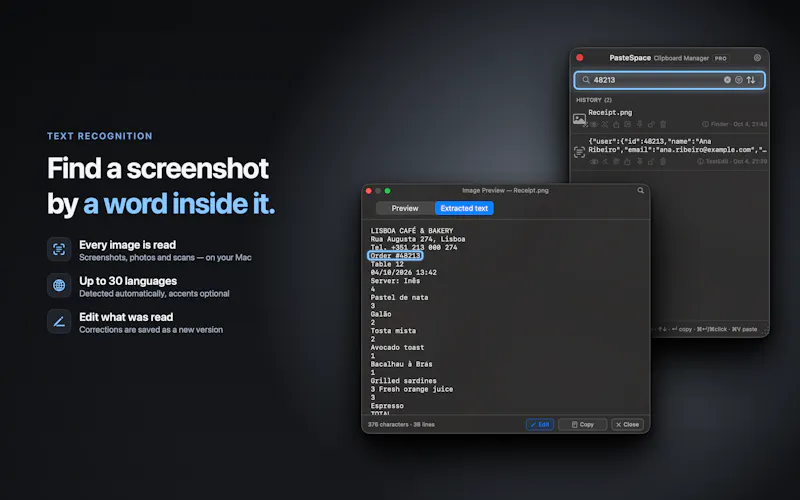Click the PRO badge in PasteSpace title
The image size is (800, 500).
click(x=720, y=58)
